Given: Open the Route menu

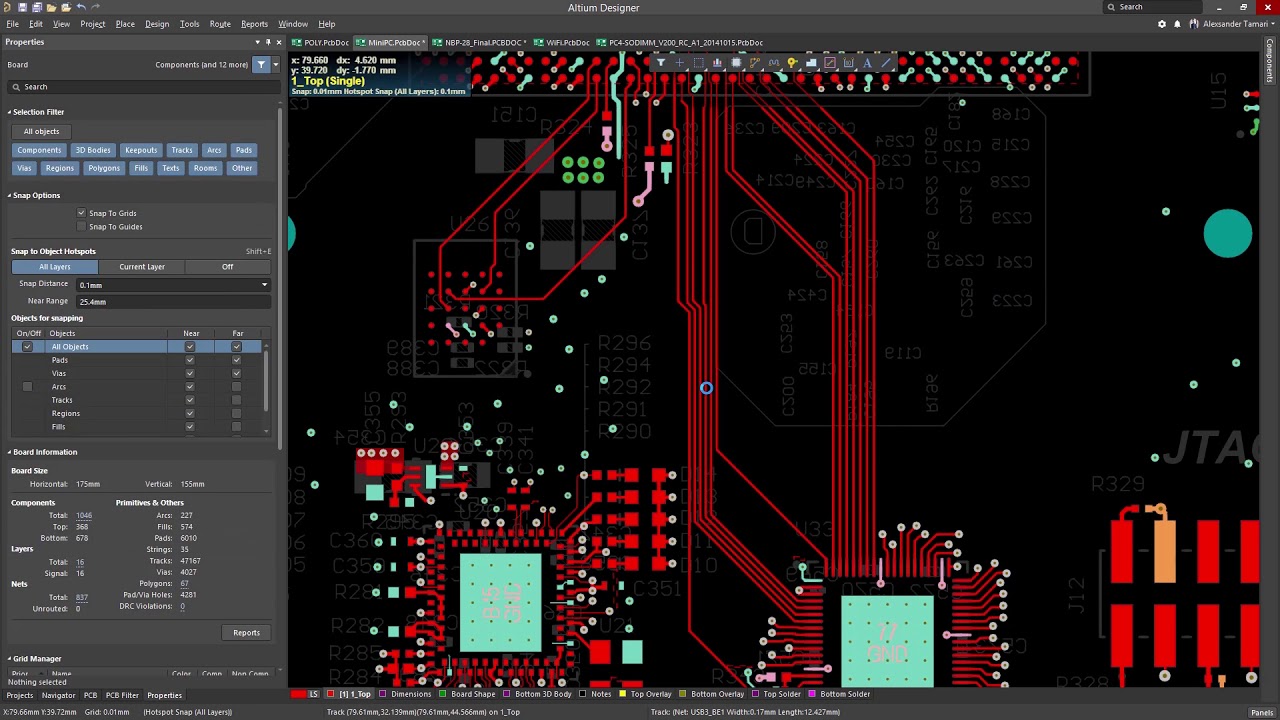Looking at the screenshot, I should point(220,24).
